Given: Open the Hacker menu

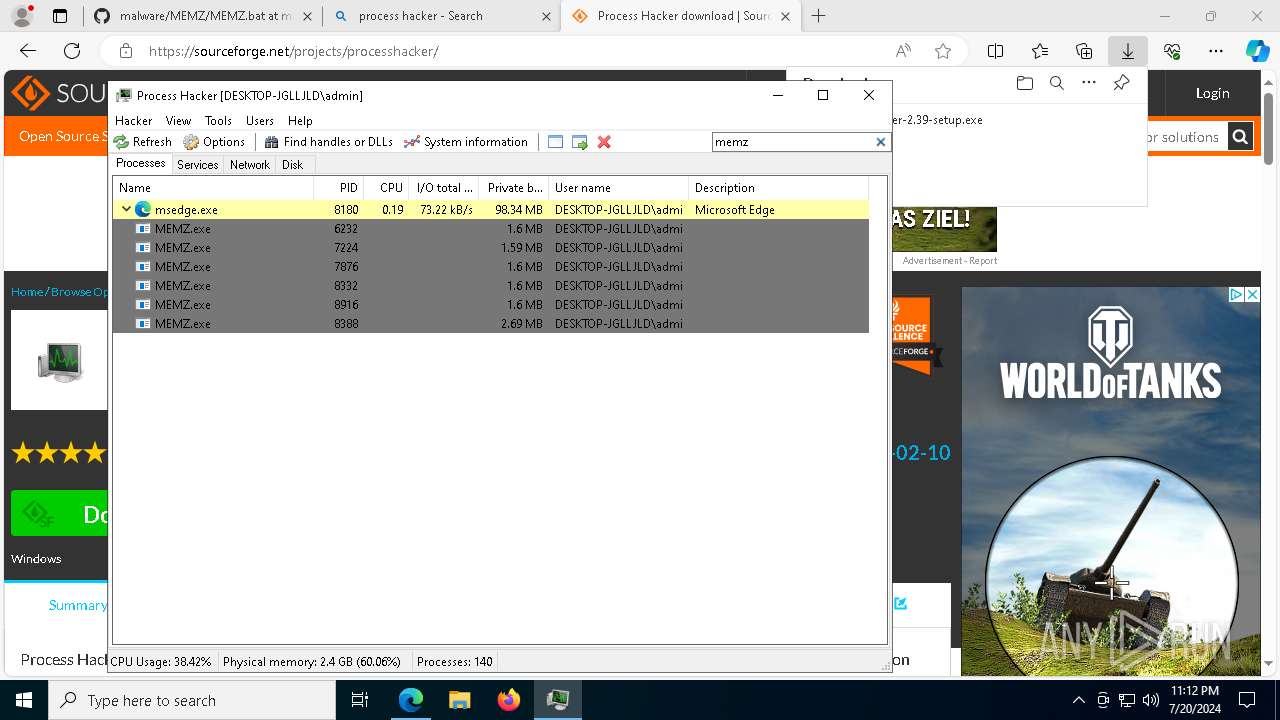Looking at the screenshot, I should (134, 120).
